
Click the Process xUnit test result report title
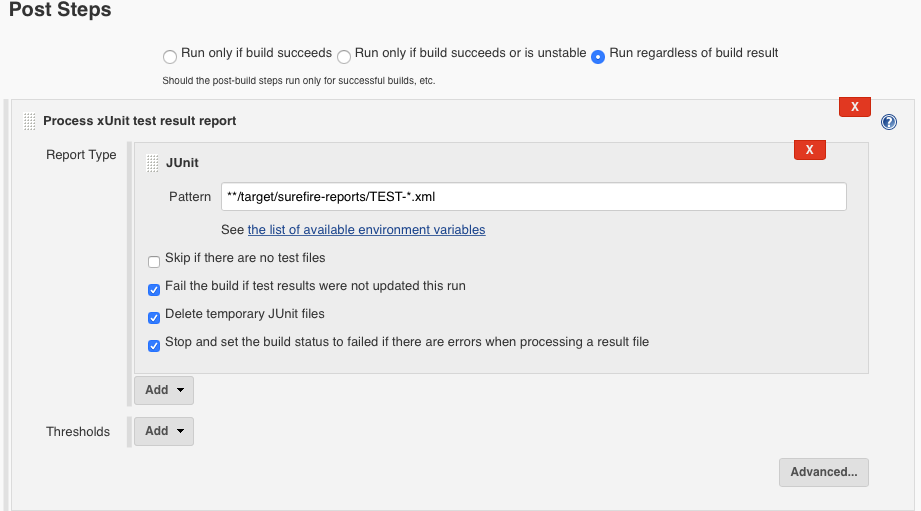pos(140,120)
